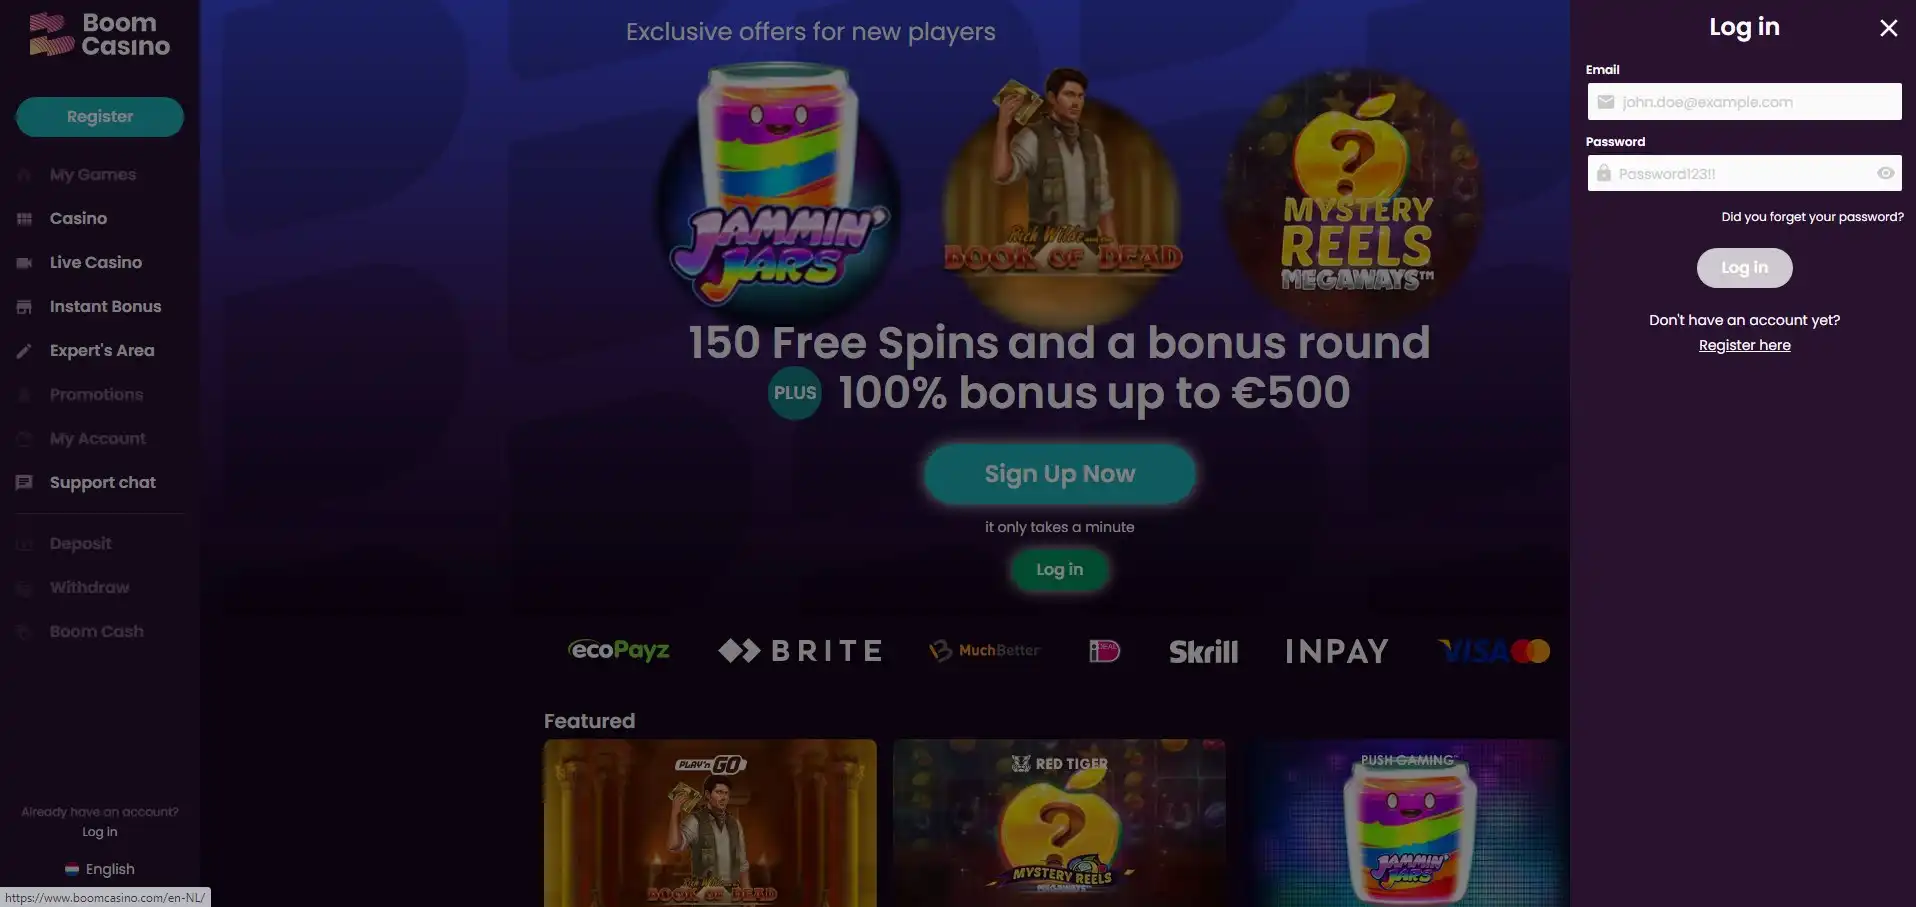Close the Log in panel

tap(1888, 28)
